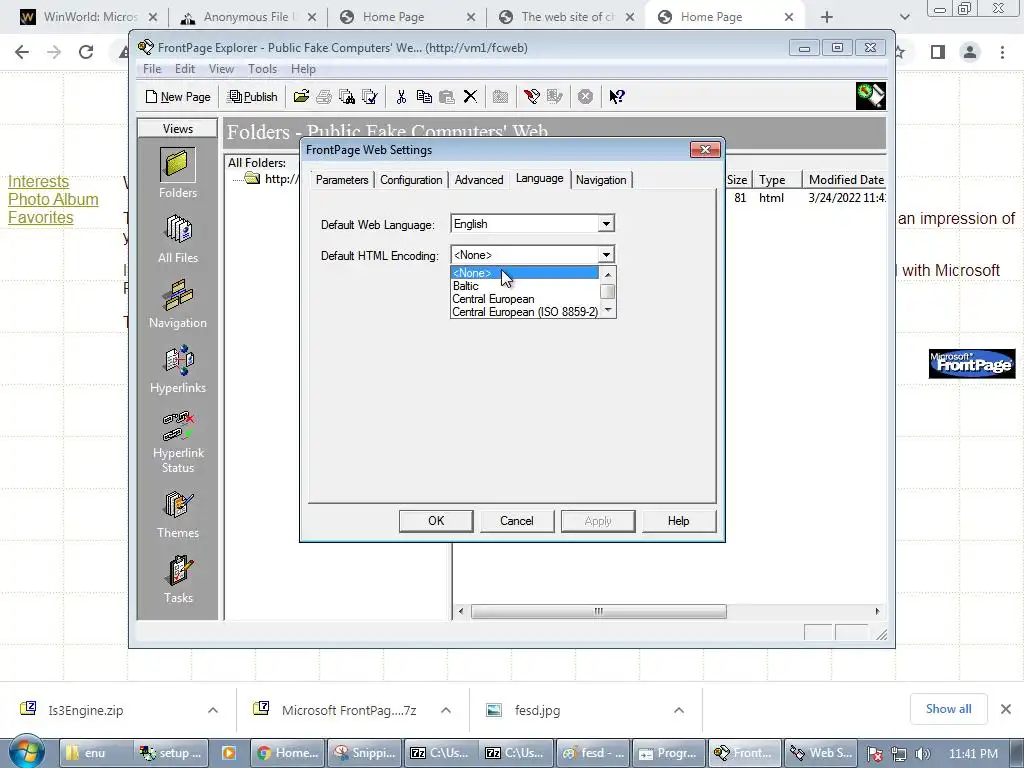
Task: Collapse the Default HTML Encoding dropdown arrow
Action: (x=606, y=255)
